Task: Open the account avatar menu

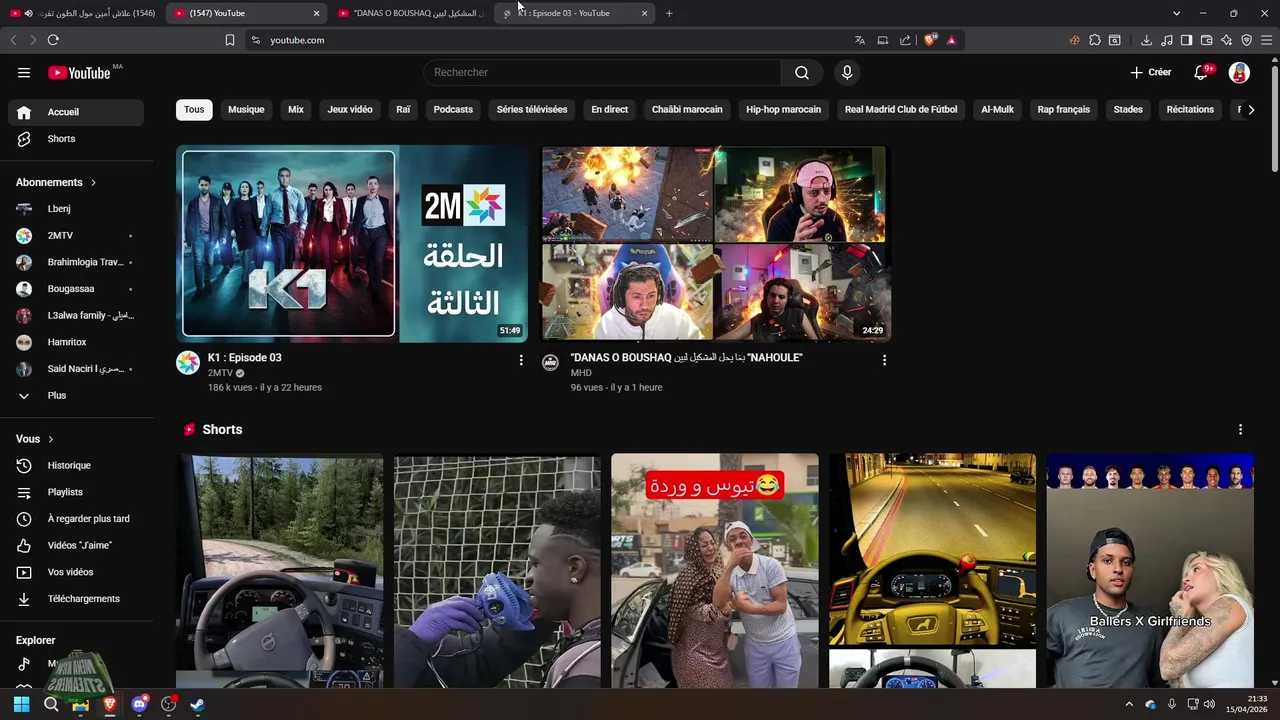Action: pos(1239,72)
